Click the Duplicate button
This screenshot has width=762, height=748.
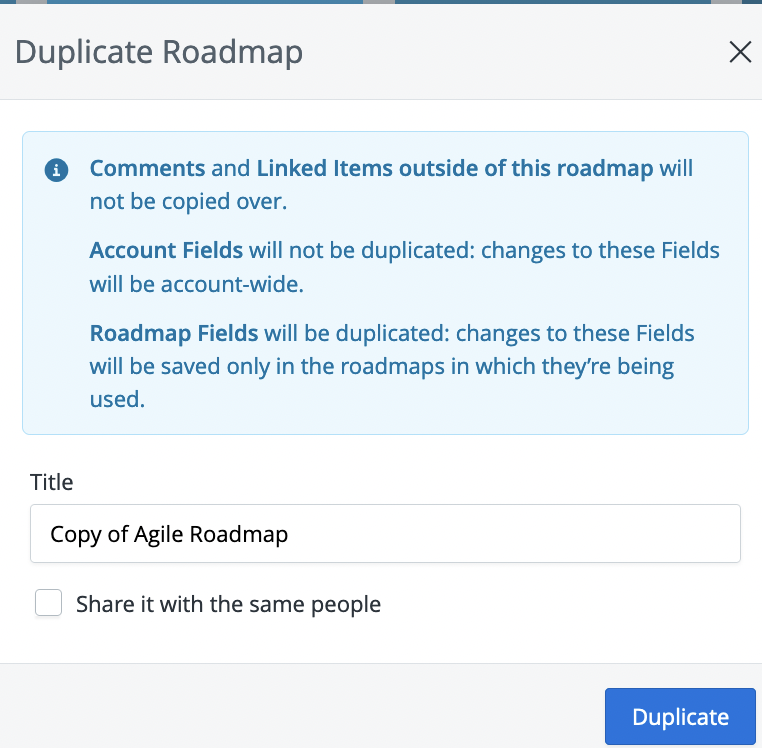[680, 716]
